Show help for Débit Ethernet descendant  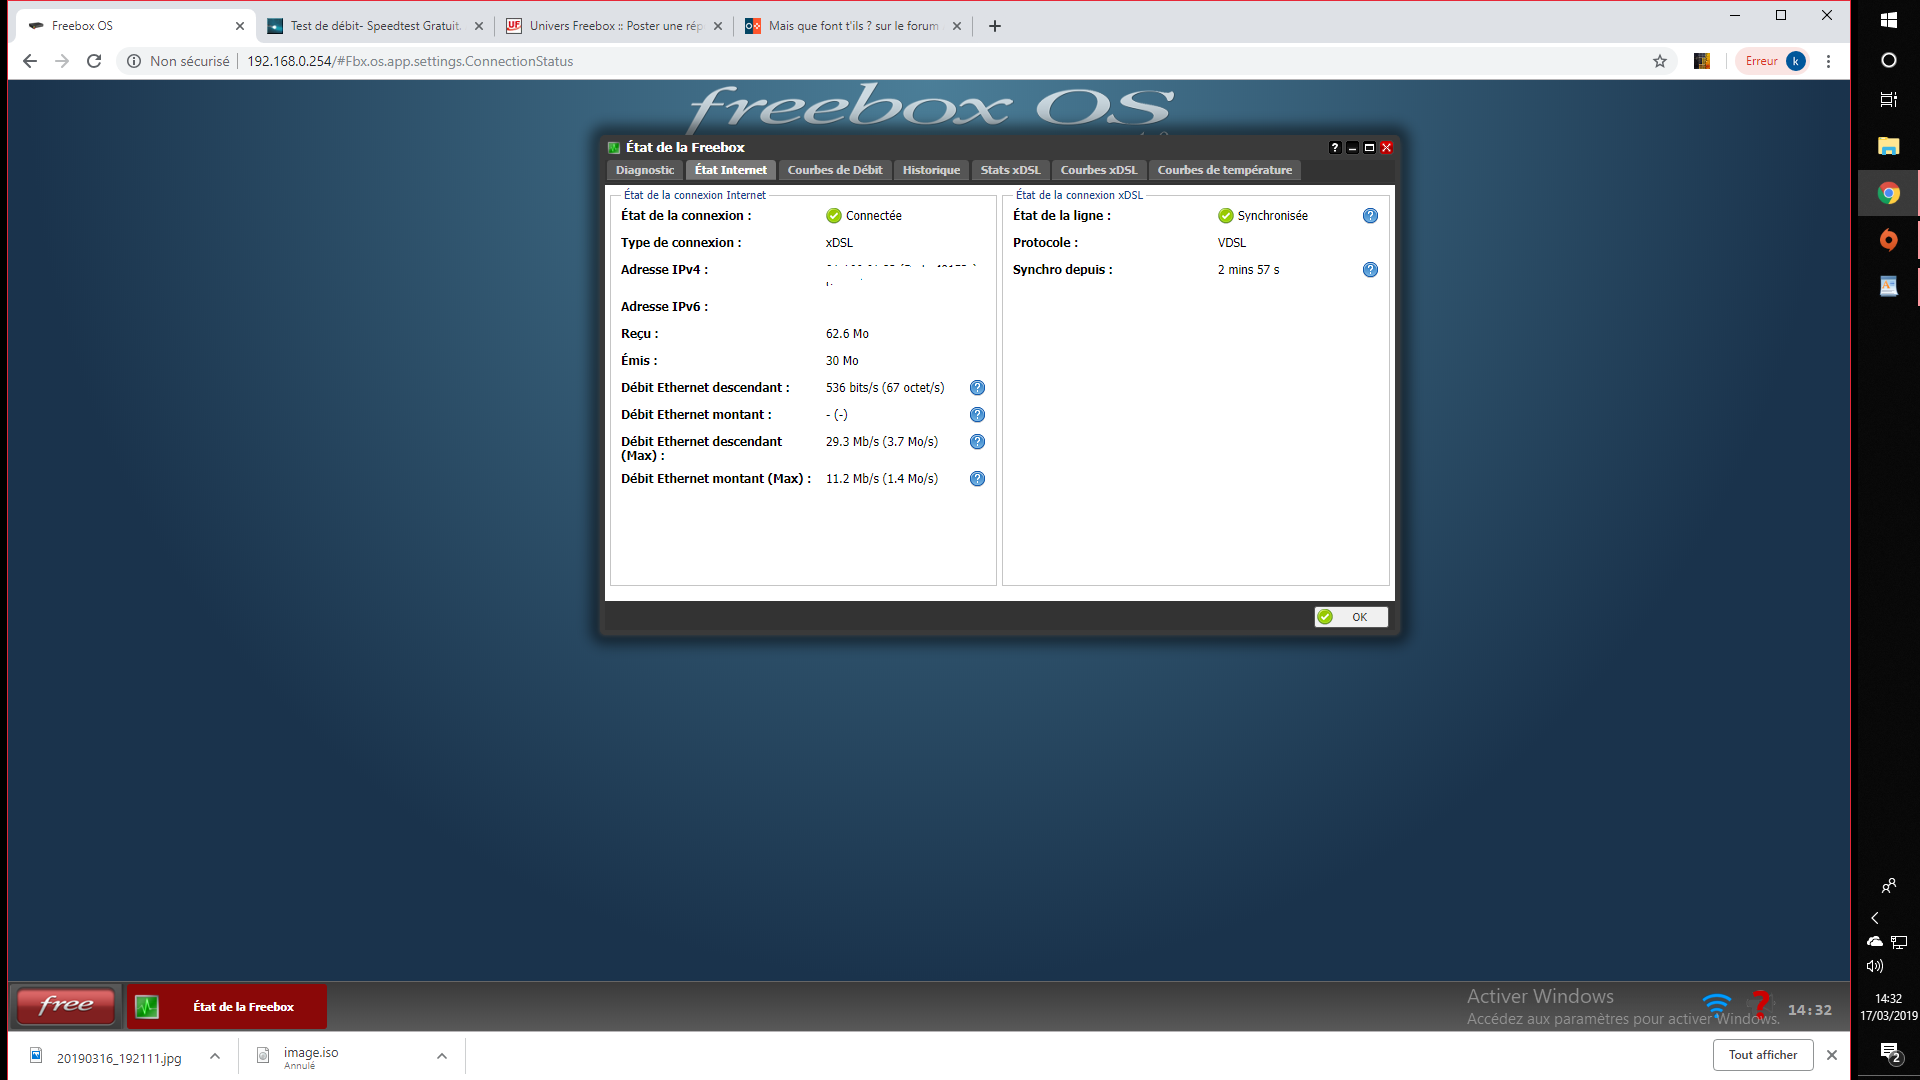pos(977,388)
